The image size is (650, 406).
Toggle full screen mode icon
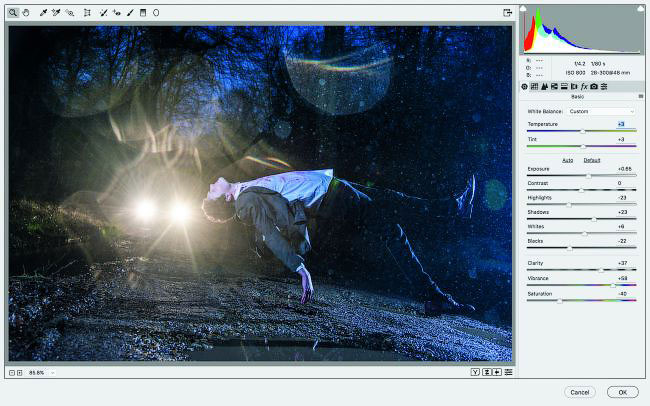(507, 13)
